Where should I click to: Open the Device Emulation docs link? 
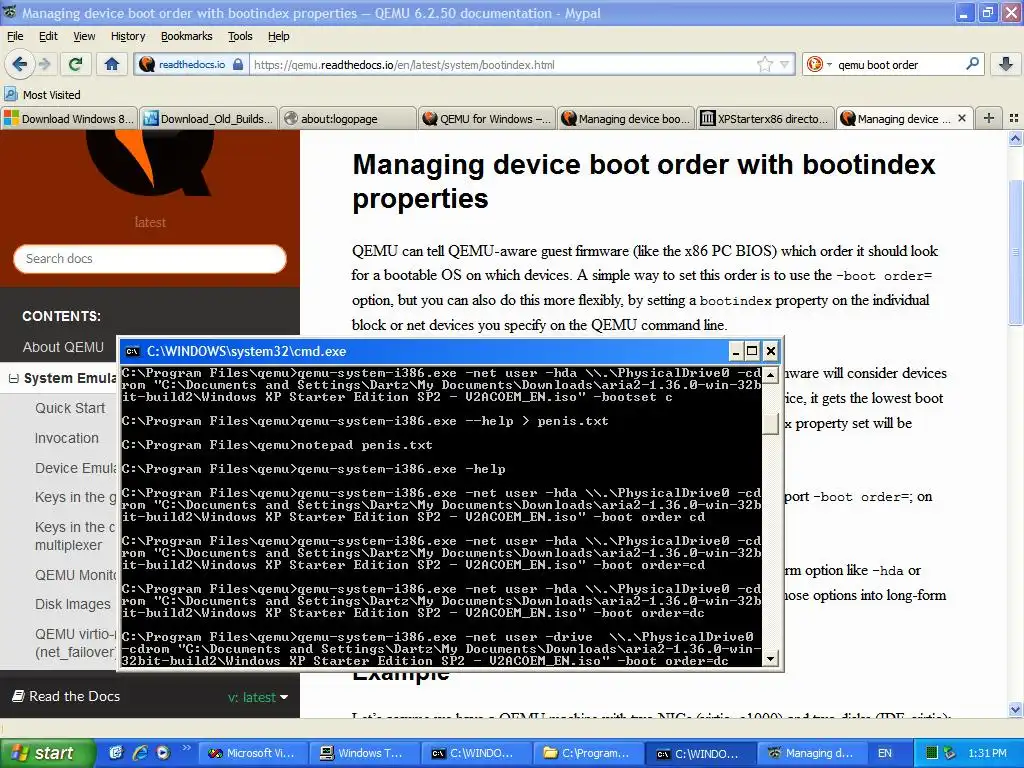(x=76, y=468)
